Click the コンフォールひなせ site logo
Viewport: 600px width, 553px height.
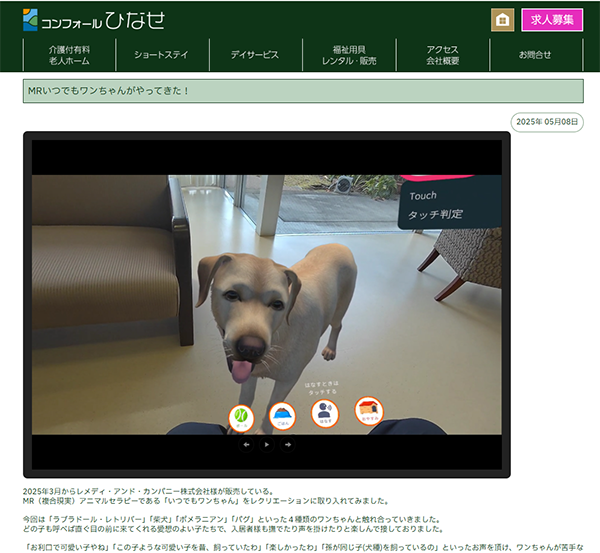pos(94,20)
